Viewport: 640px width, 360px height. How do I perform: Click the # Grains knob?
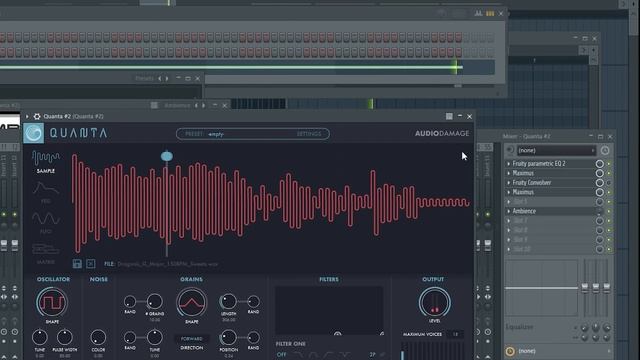(155, 302)
